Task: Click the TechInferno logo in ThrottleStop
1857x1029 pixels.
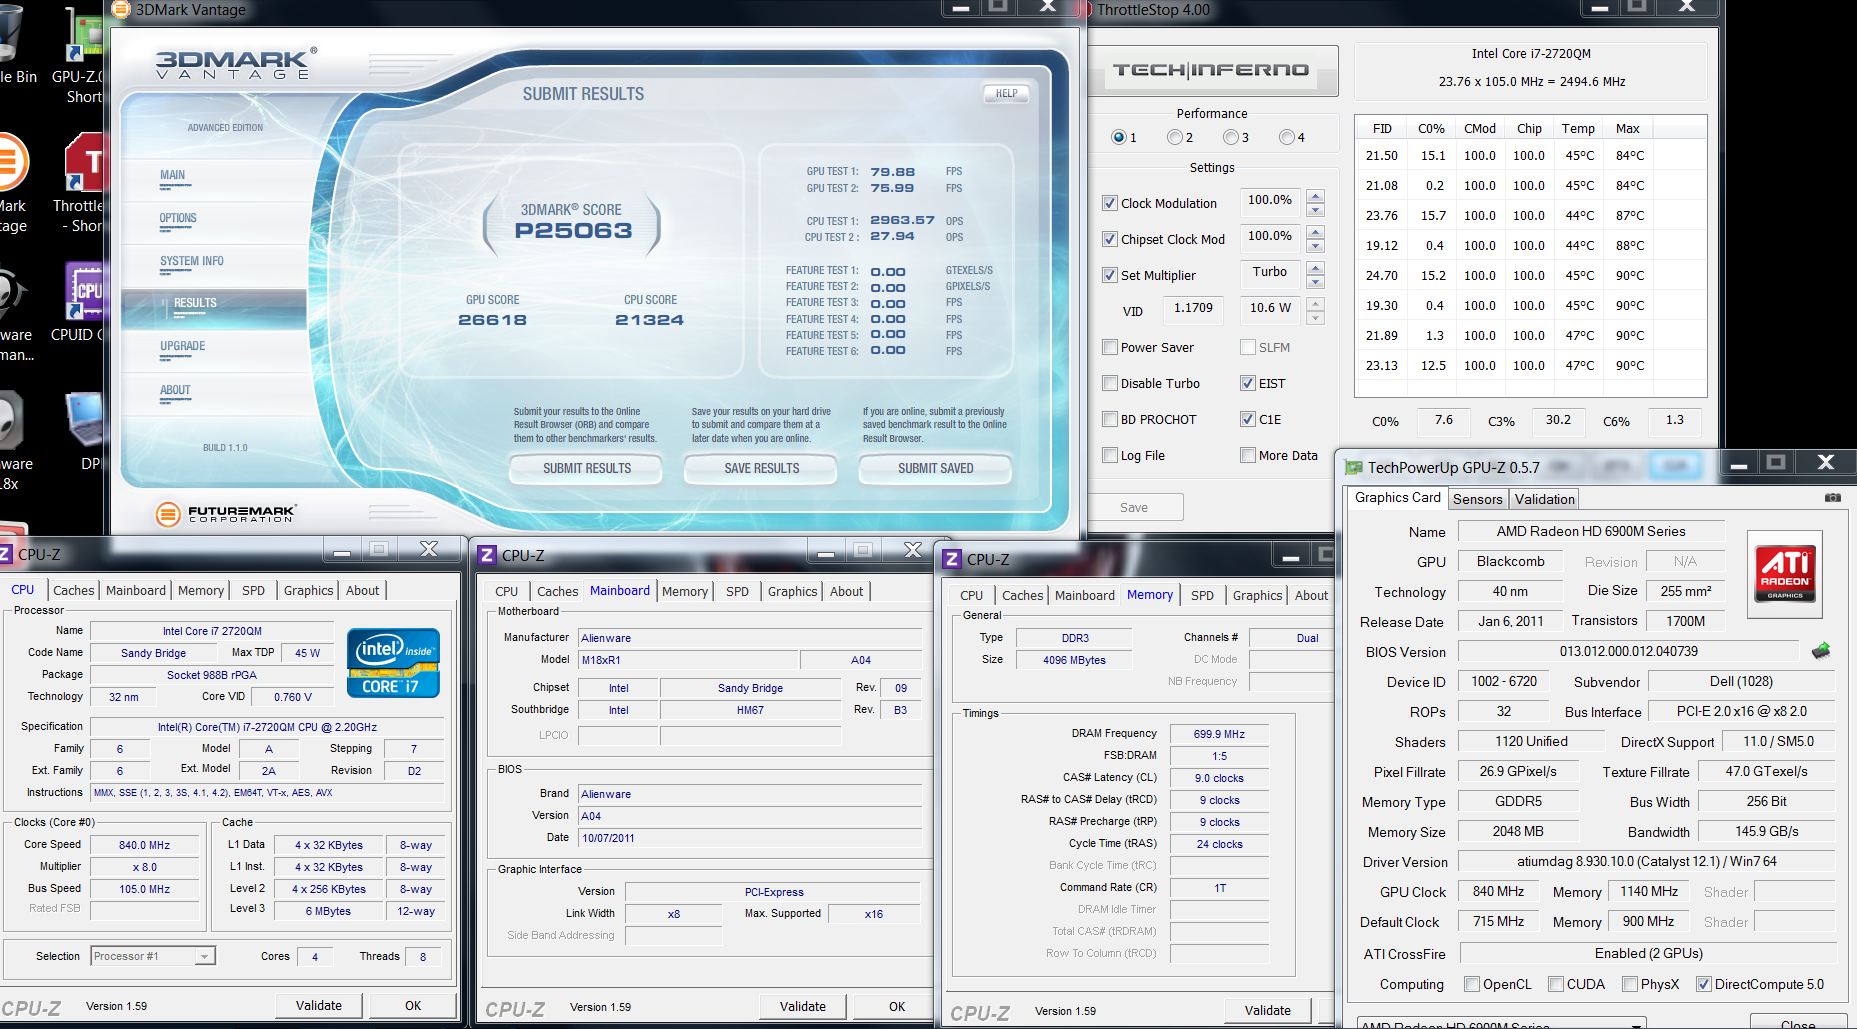Action: (1211, 70)
